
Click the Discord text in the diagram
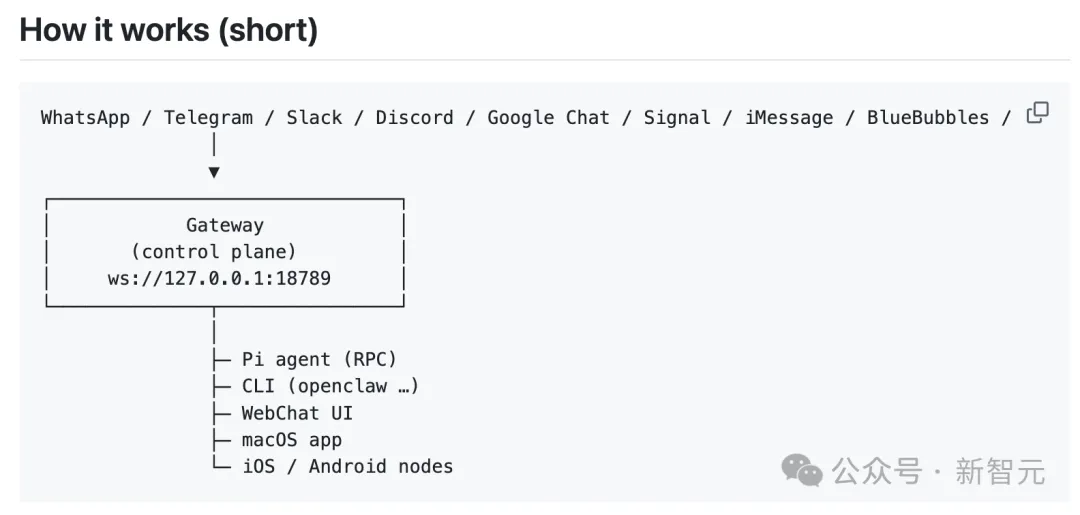[x=414, y=118]
